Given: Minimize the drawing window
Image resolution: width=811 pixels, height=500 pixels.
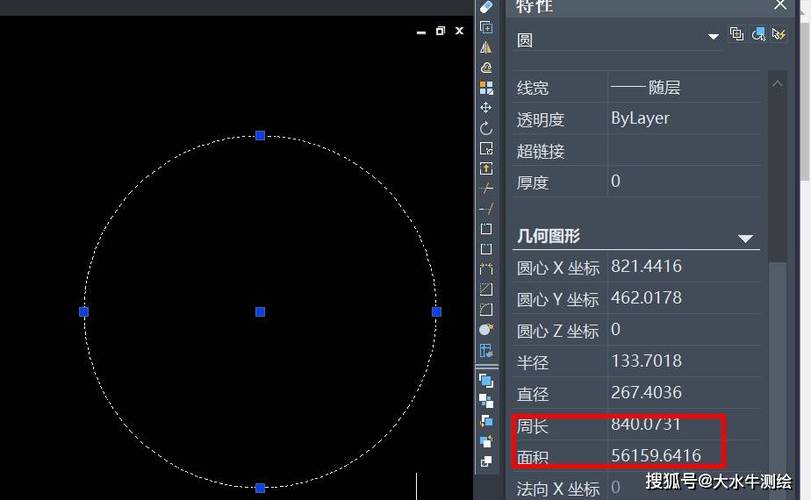Looking at the screenshot, I should click(x=421, y=32).
